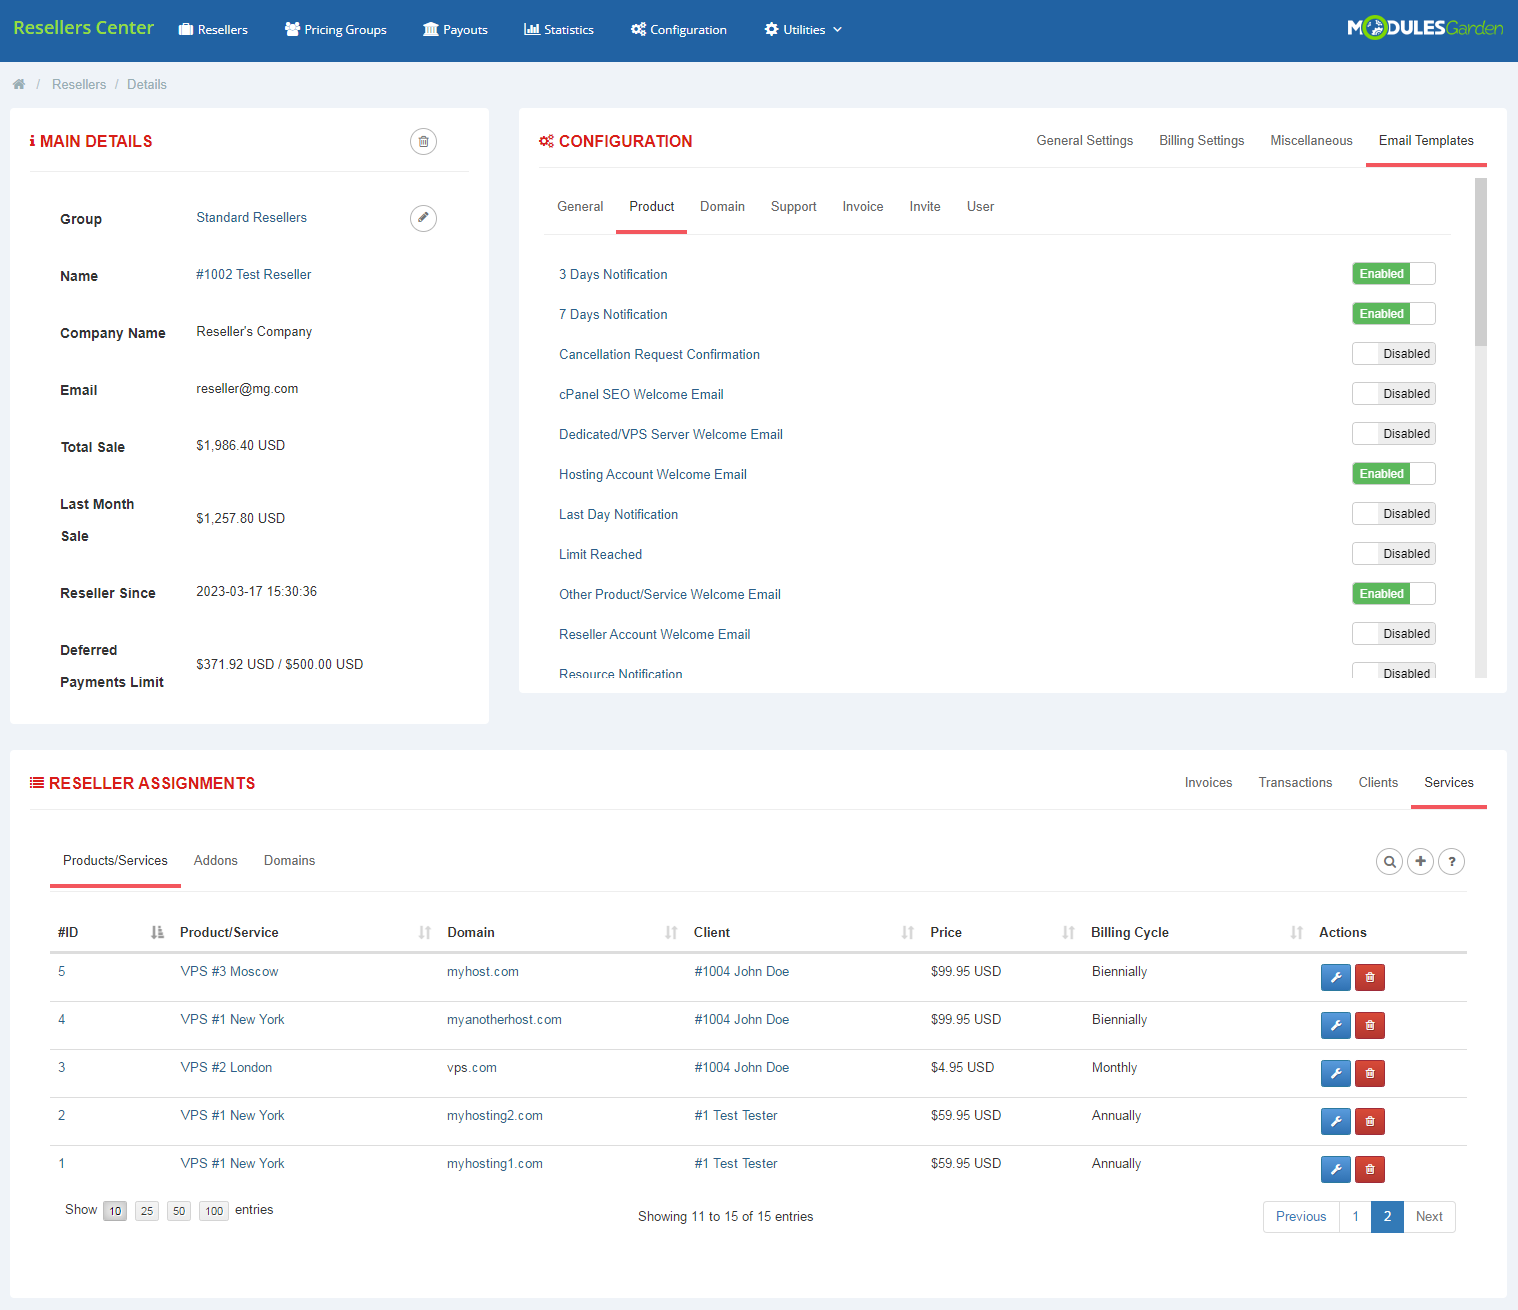1518x1310 pixels.
Task: Enable Cancellation Request Confirmation
Action: pyautogui.click(x=1393, y=353)
